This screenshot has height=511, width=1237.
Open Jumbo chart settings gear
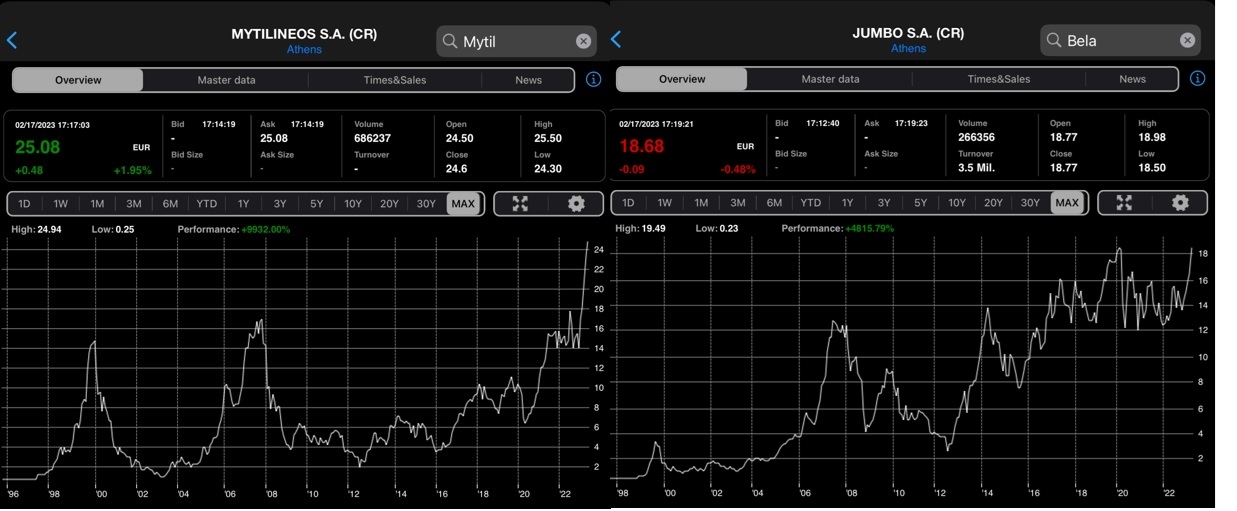click(1180, 203)
